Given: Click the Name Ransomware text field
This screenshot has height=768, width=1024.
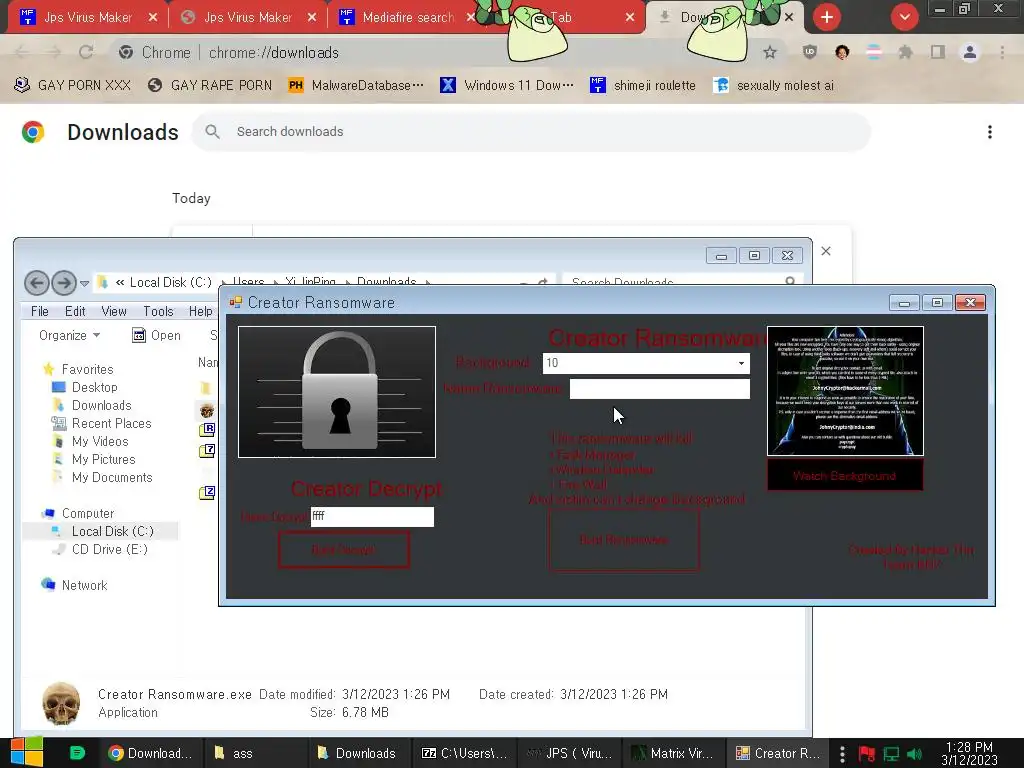Looking at the screenshot, I should tap(660, 389).
